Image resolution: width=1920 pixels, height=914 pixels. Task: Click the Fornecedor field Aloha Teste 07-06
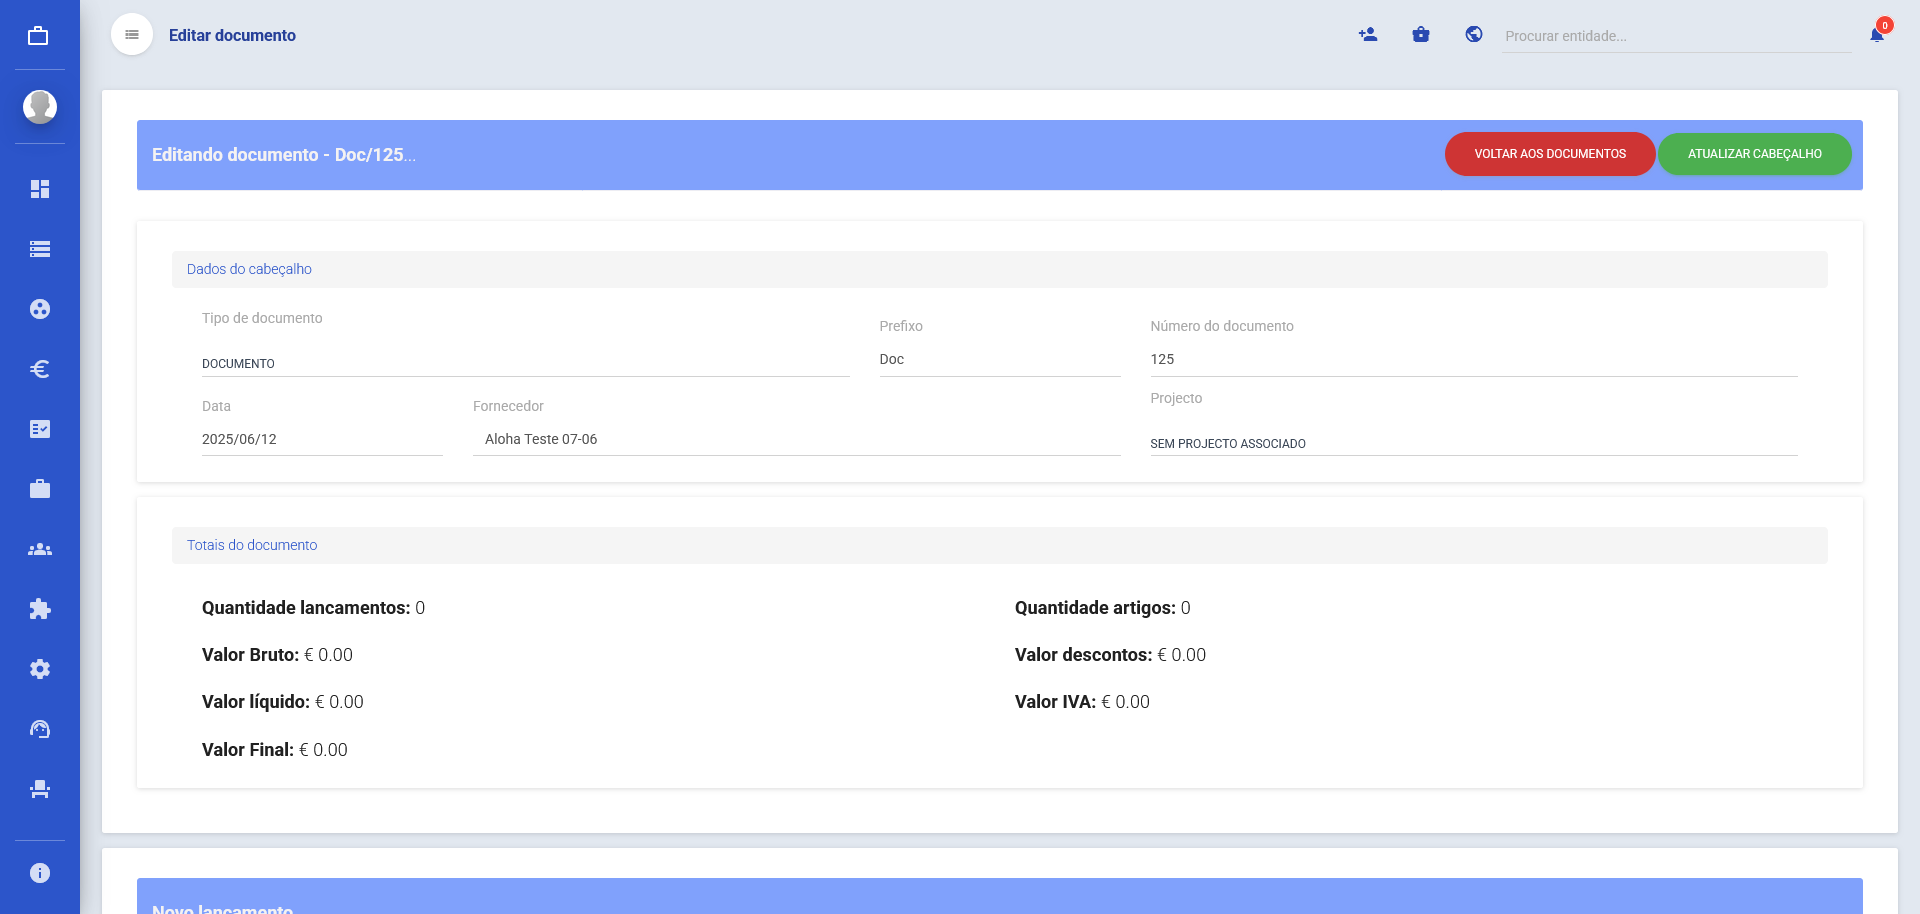[x=796, y=439]
